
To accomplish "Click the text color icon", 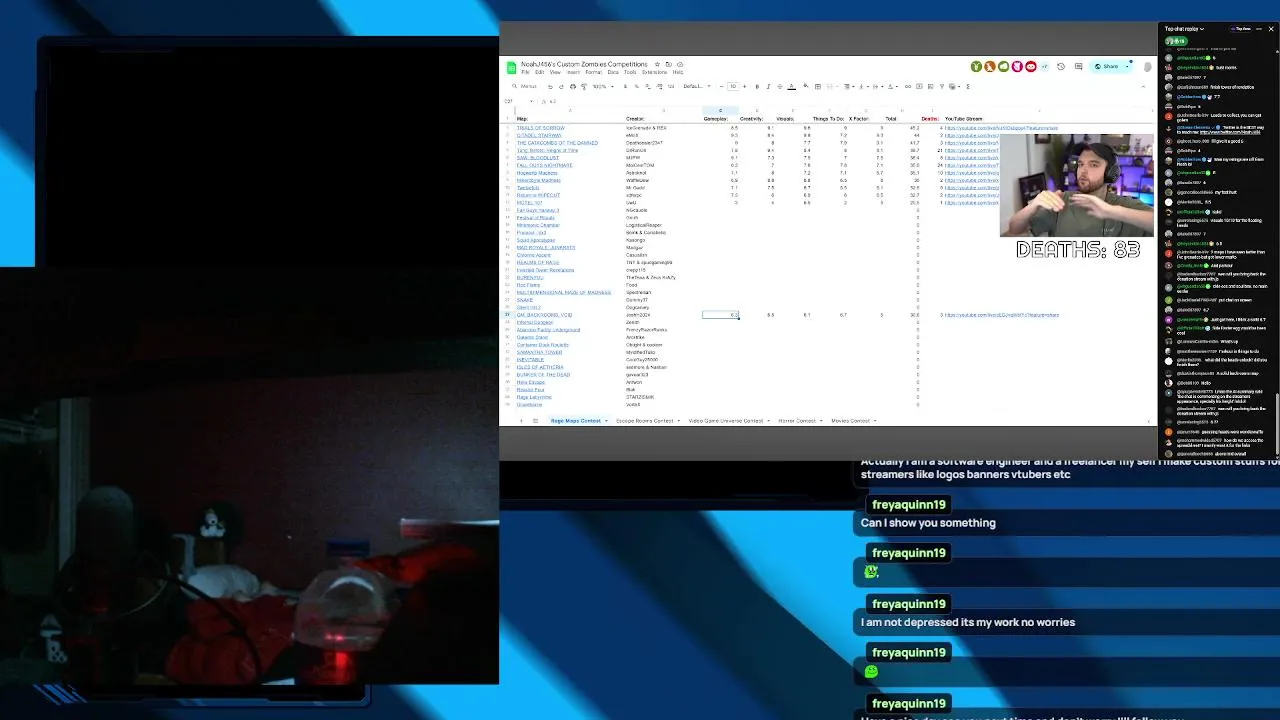I will pyautogui.click(x=791, y=86).
